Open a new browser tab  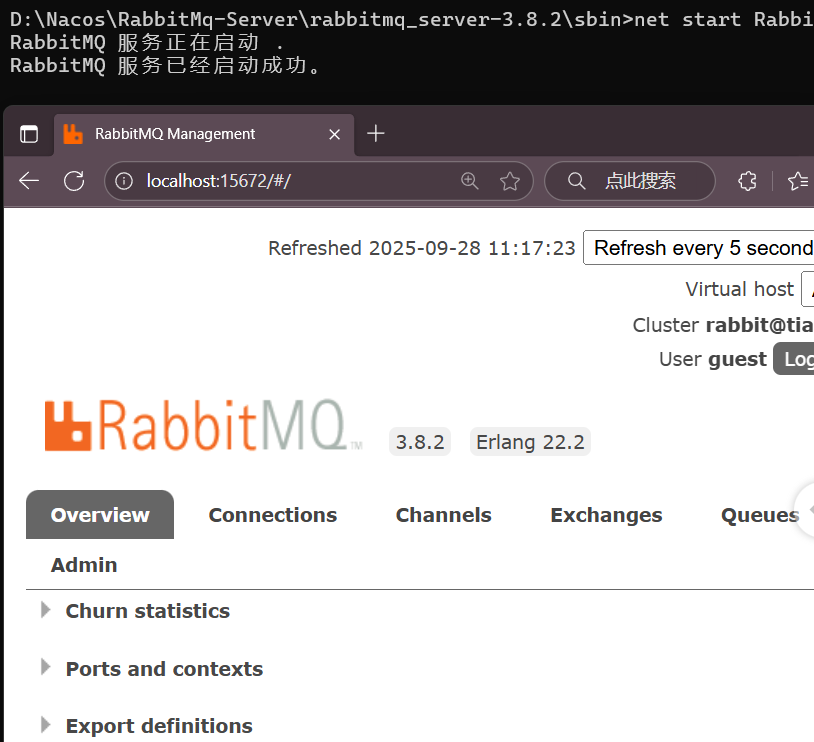coord(376,133)
